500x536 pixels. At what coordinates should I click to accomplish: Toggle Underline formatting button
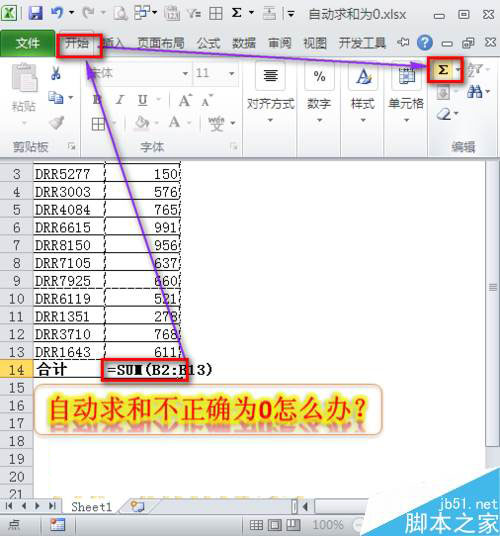coord(143,100)
